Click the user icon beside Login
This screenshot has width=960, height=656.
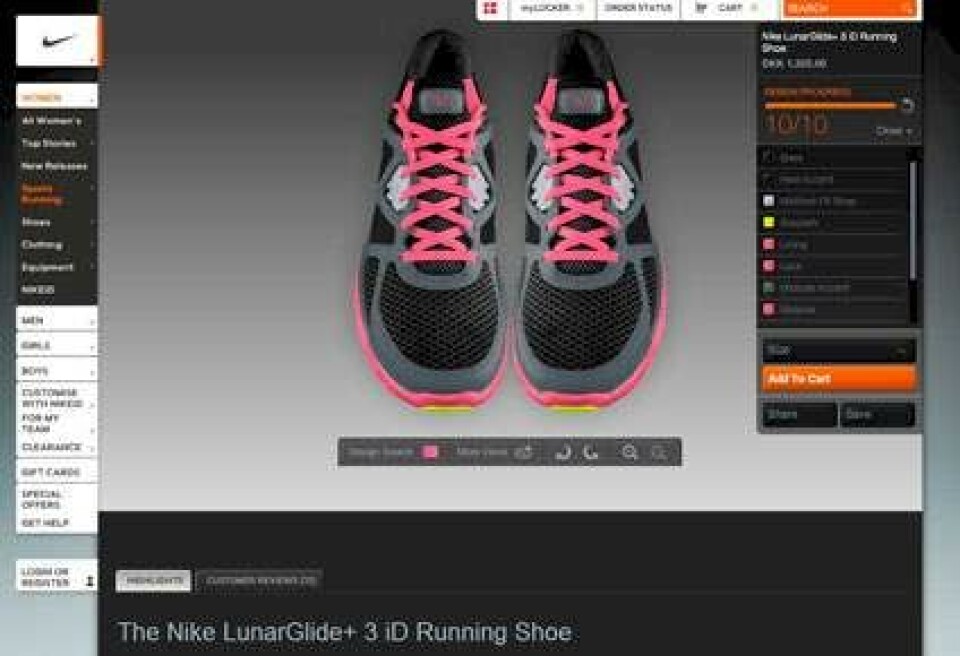click(89, 580)
